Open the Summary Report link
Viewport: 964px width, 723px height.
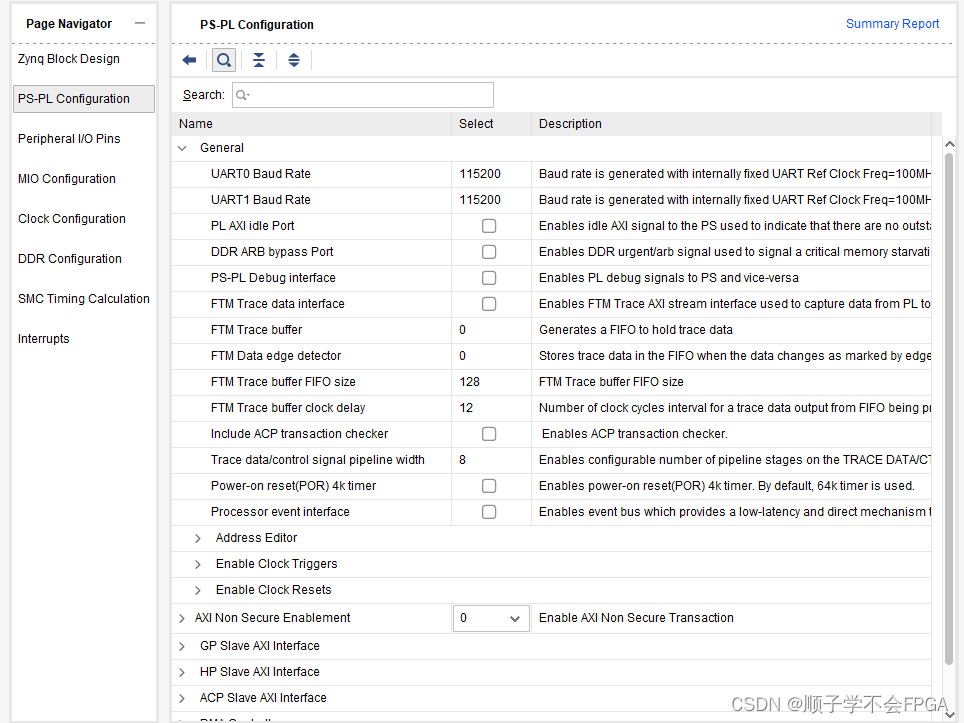coord(892,23)
